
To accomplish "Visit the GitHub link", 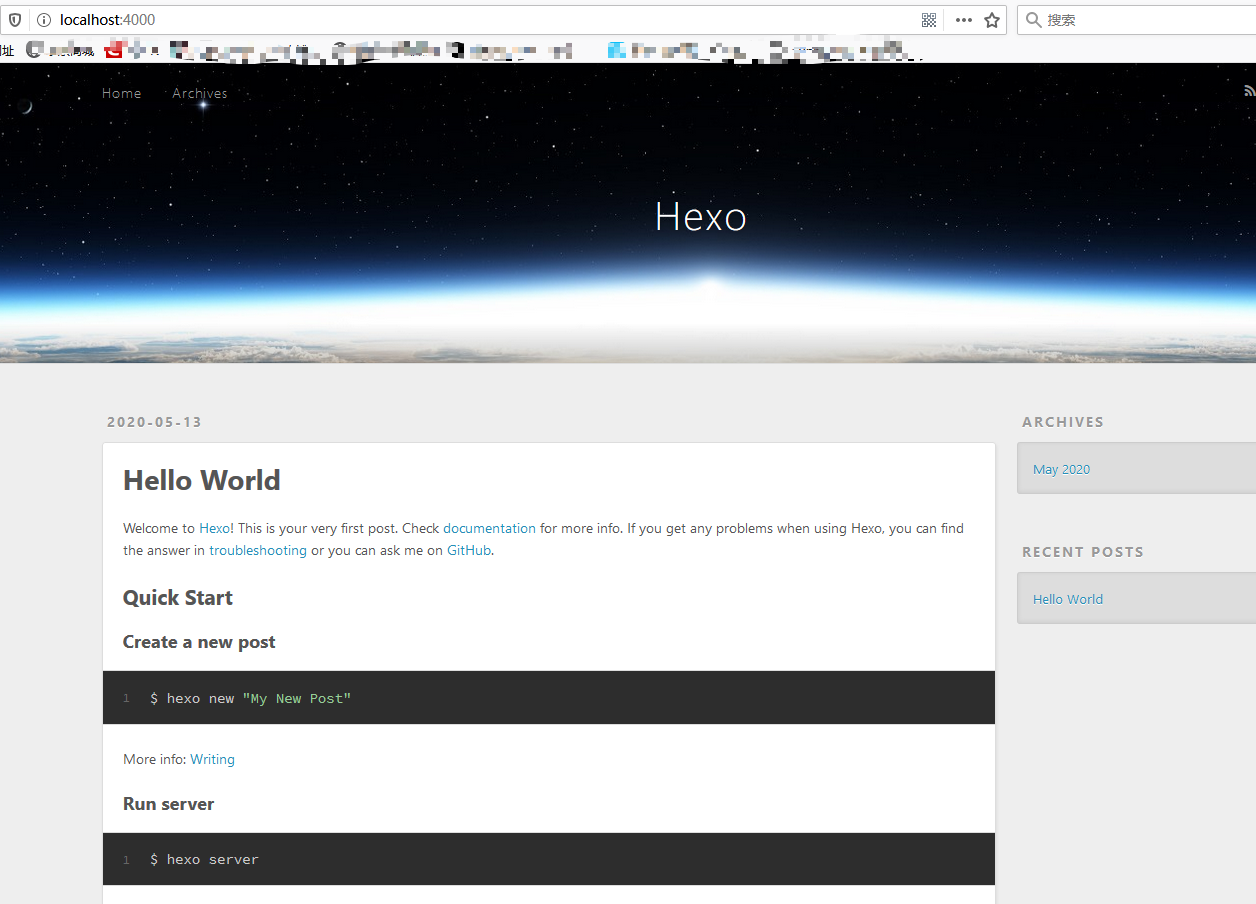I will tap(469, 550).
